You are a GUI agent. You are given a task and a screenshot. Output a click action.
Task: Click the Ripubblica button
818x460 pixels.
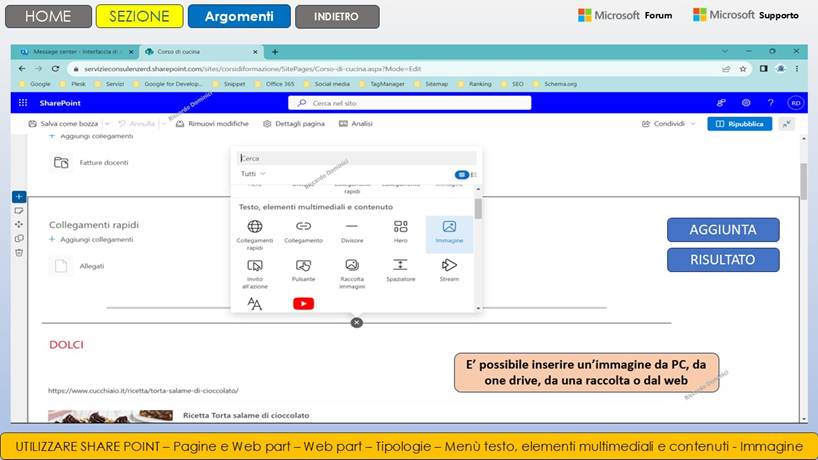740,124
